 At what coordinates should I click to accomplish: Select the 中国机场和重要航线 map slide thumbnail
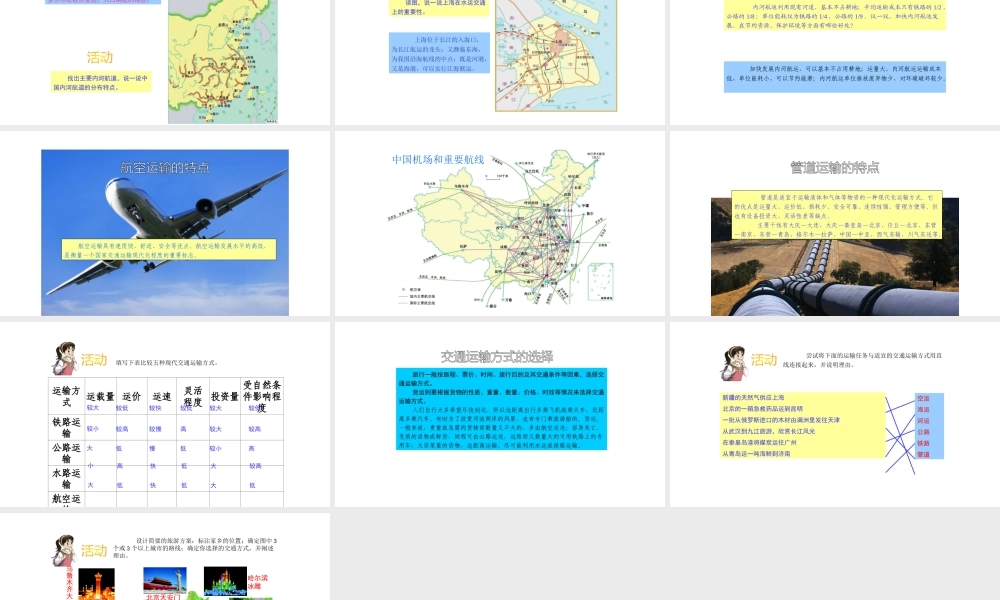click(499, 223)
